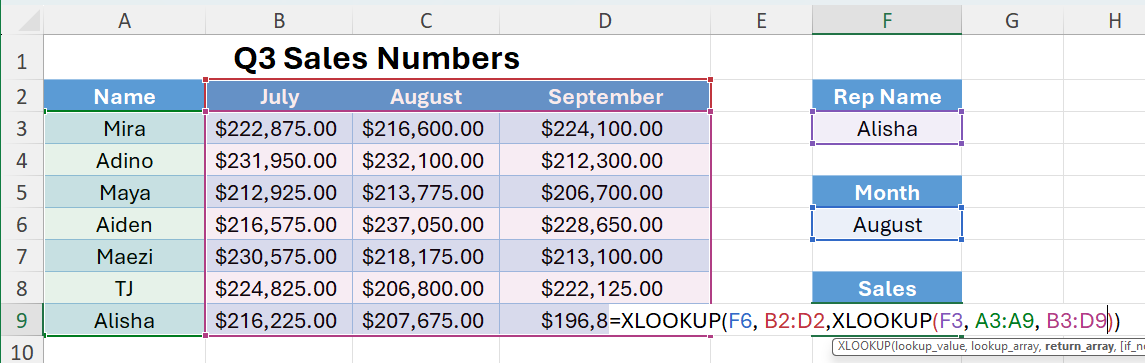Select row 10 header
The height and width of the screenshot is (363, 1145).
[x=21, y=351]
